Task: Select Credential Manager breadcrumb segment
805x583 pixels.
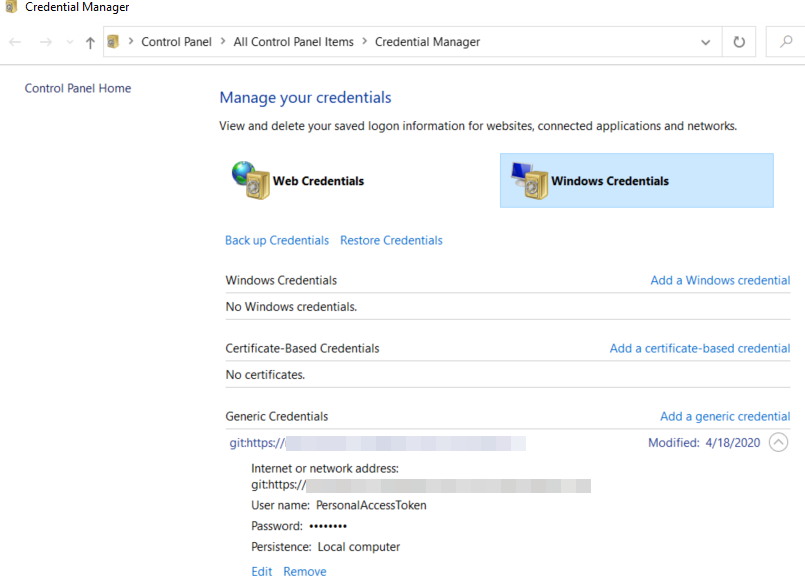Action: (x=427, y=42)
